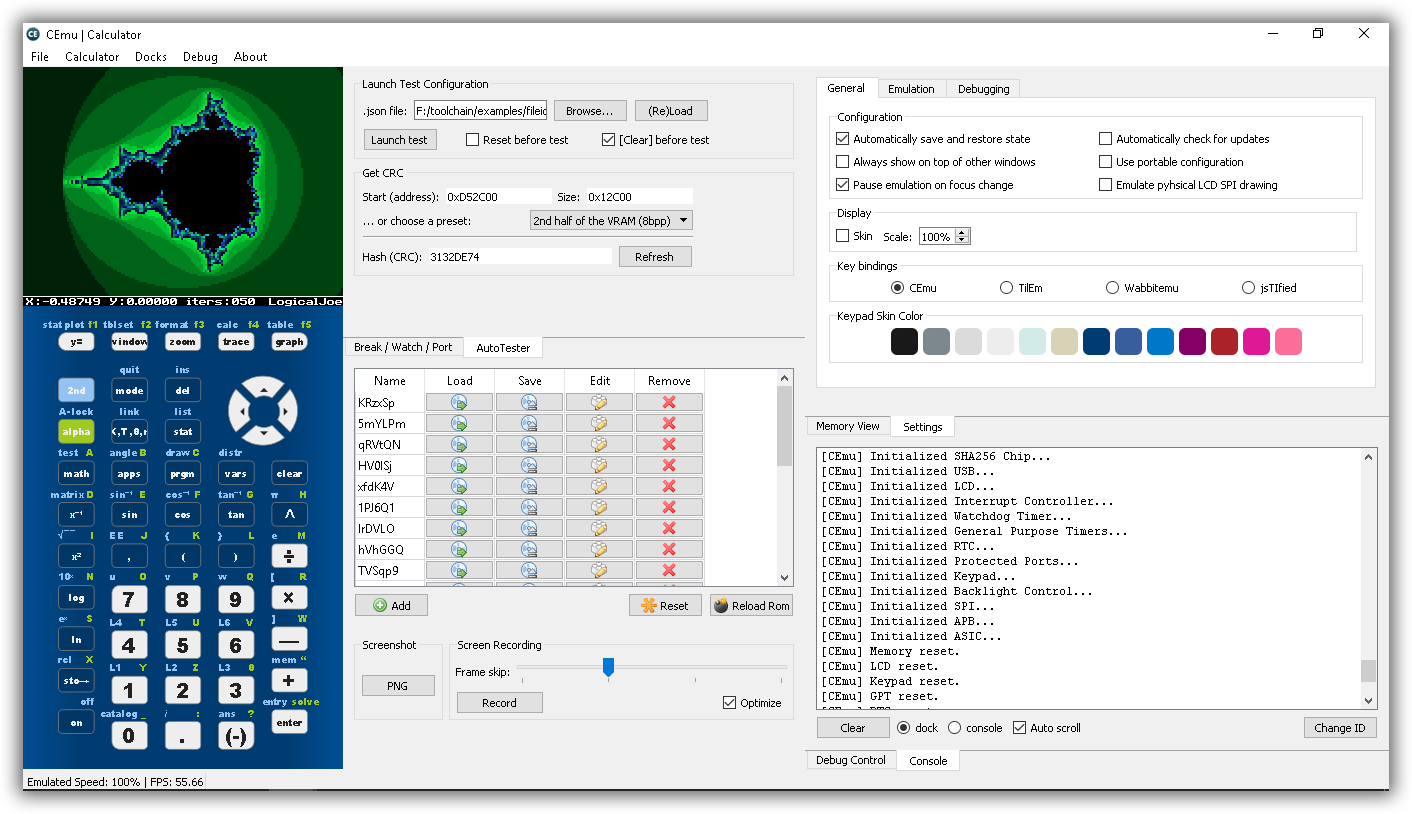Click the .json file path input field
The width and height of the screenshot is (1412, 814).
click(478, 110)
